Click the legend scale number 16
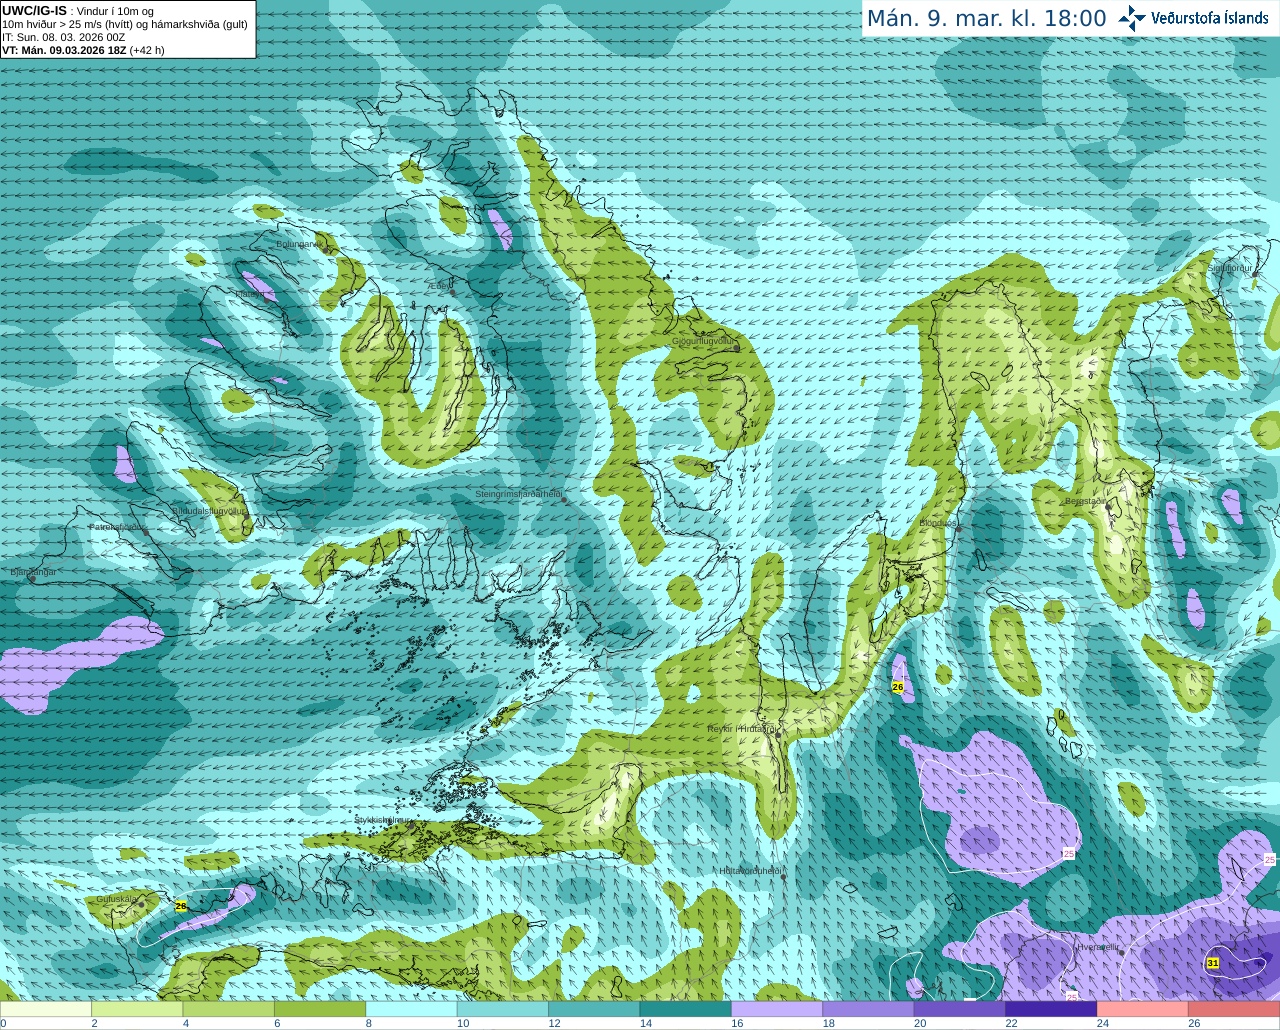Image resolution: width=1280 pixels, height=1030 pixels. 737,1023
